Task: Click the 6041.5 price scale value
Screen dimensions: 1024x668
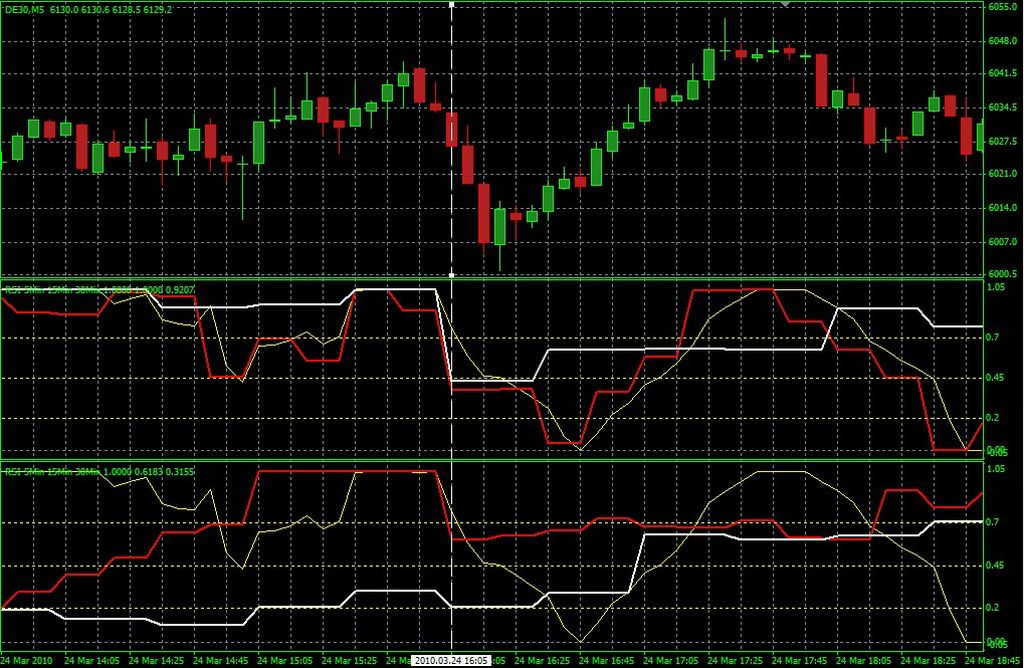Action: [x=1000, y=73]
